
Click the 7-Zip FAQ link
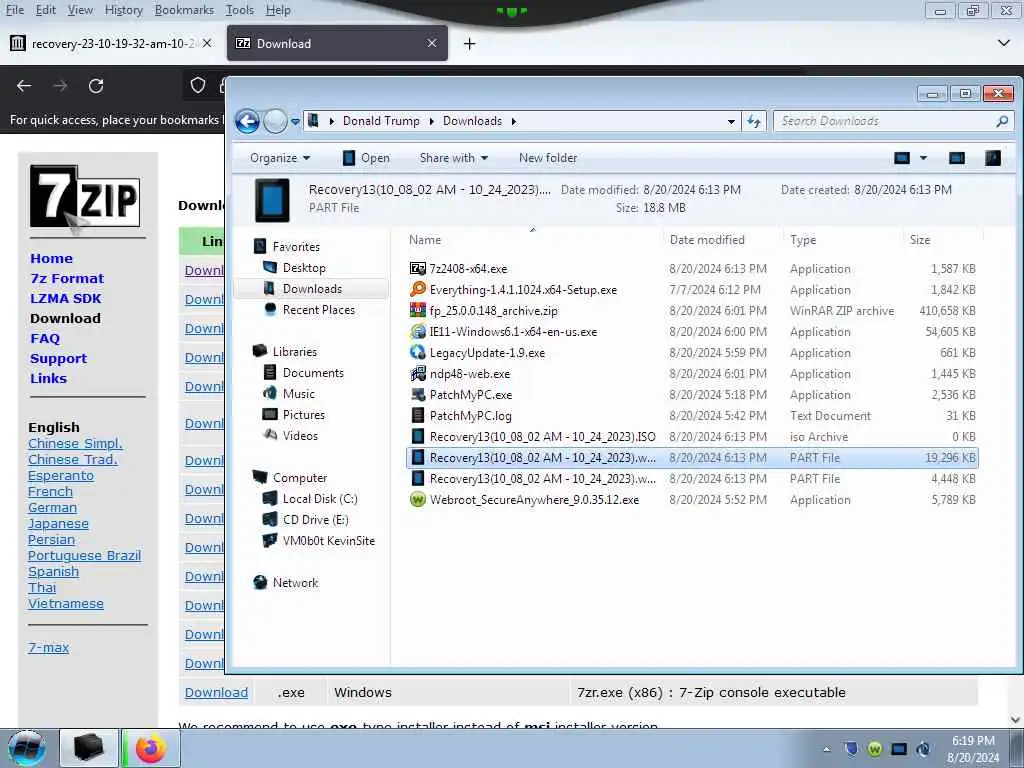coord(45,338)
